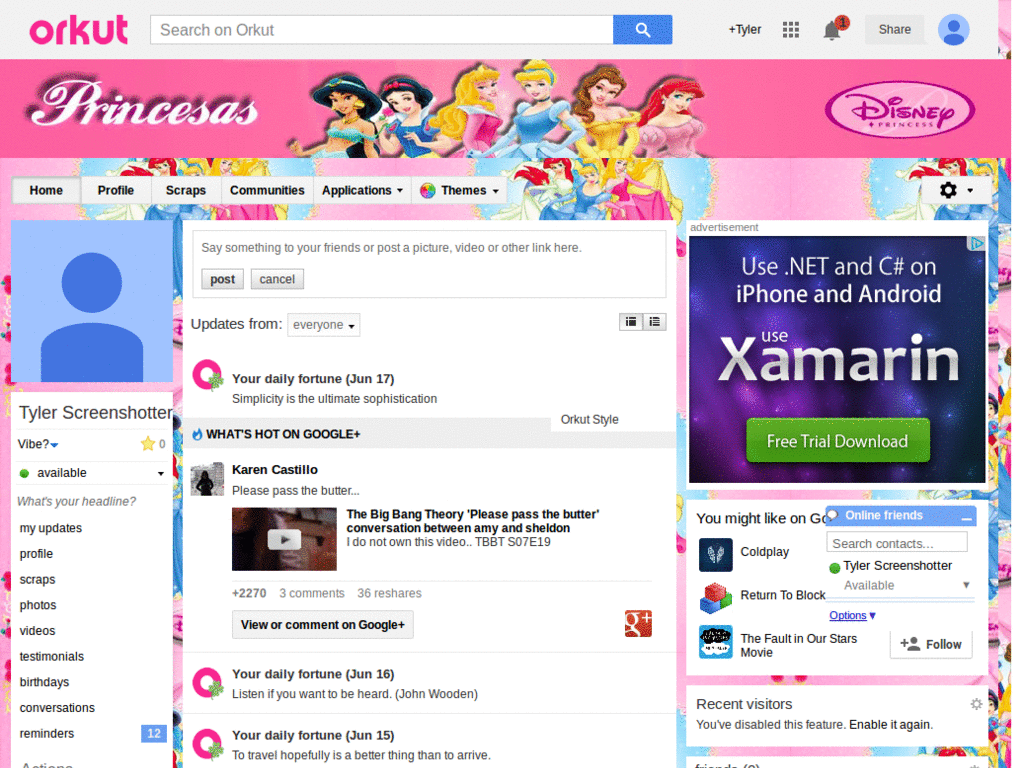Click the Jun 16 daily fortune icon

(x=208, y=684)
